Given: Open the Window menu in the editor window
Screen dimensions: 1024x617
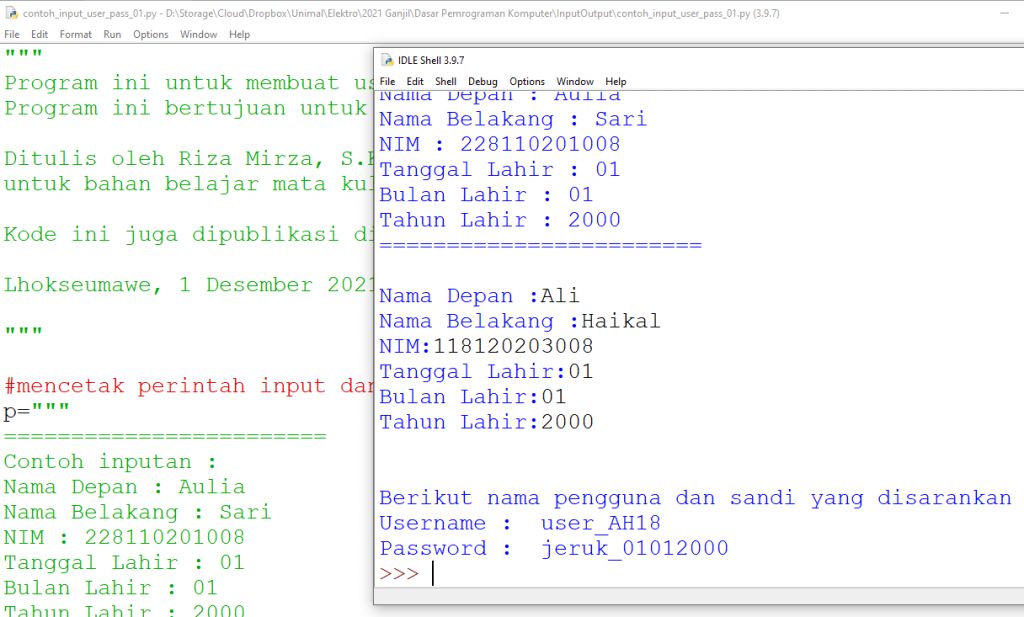Looking at the screenshot, I should 198,34.
